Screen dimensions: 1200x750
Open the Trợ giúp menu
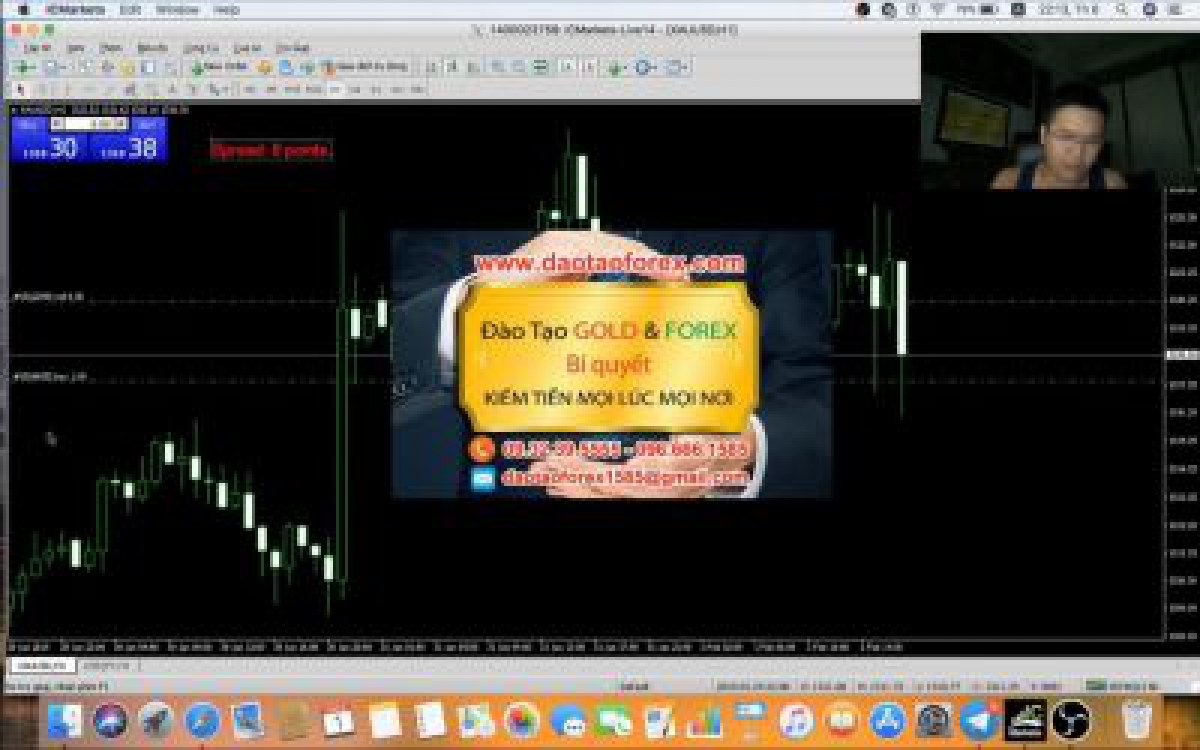pos(292,48)
